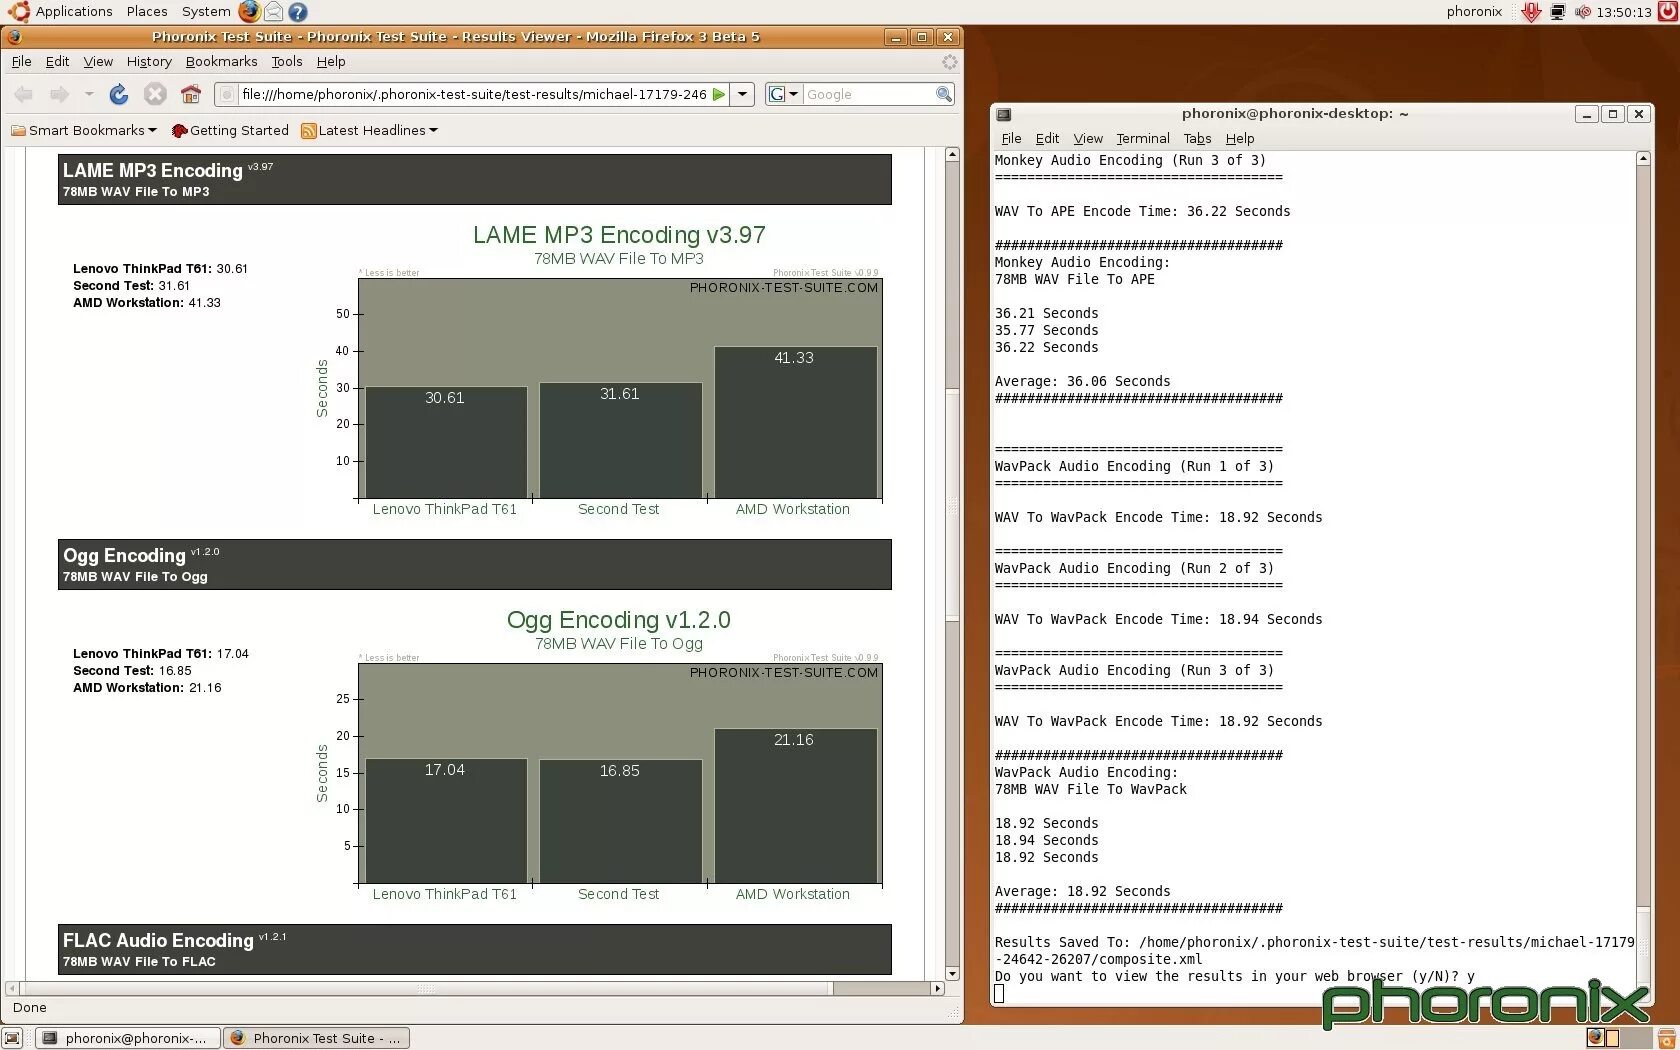Open the terminal's Terminal menu

click(x=1143, y=139)
